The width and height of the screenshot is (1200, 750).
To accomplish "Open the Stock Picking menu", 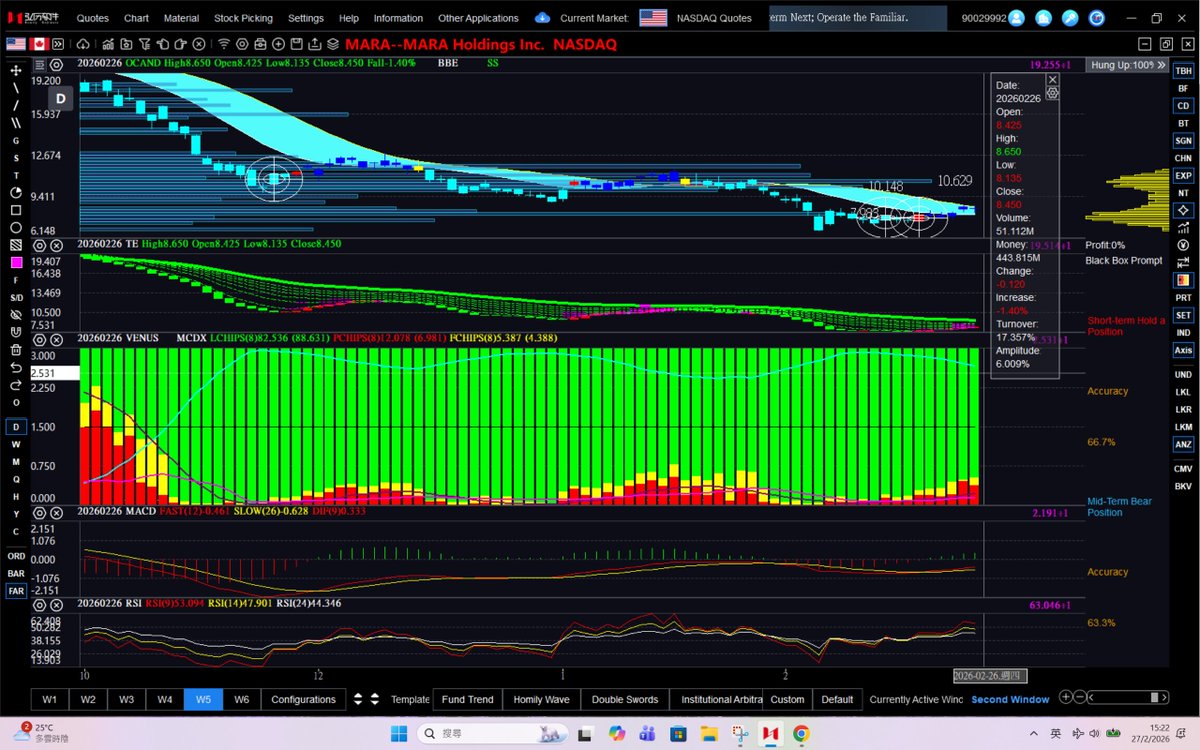I will click(x=243, y=18).
